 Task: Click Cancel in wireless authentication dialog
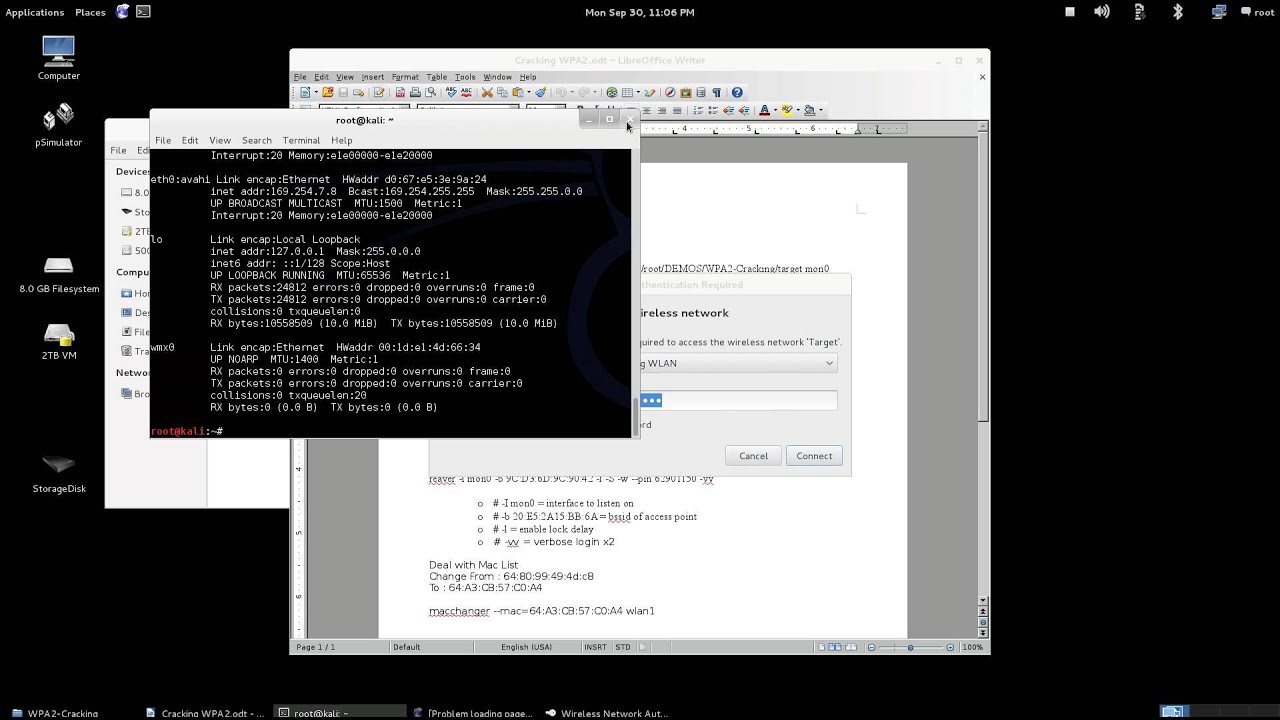tap(753, 456)
